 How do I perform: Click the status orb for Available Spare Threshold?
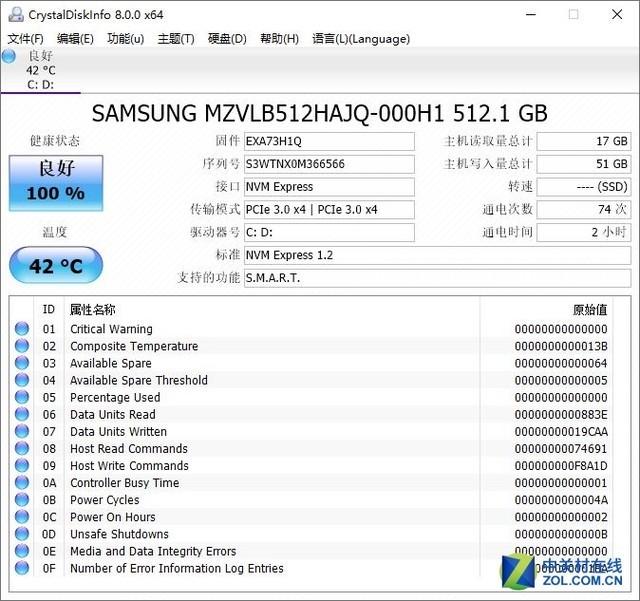22,380
